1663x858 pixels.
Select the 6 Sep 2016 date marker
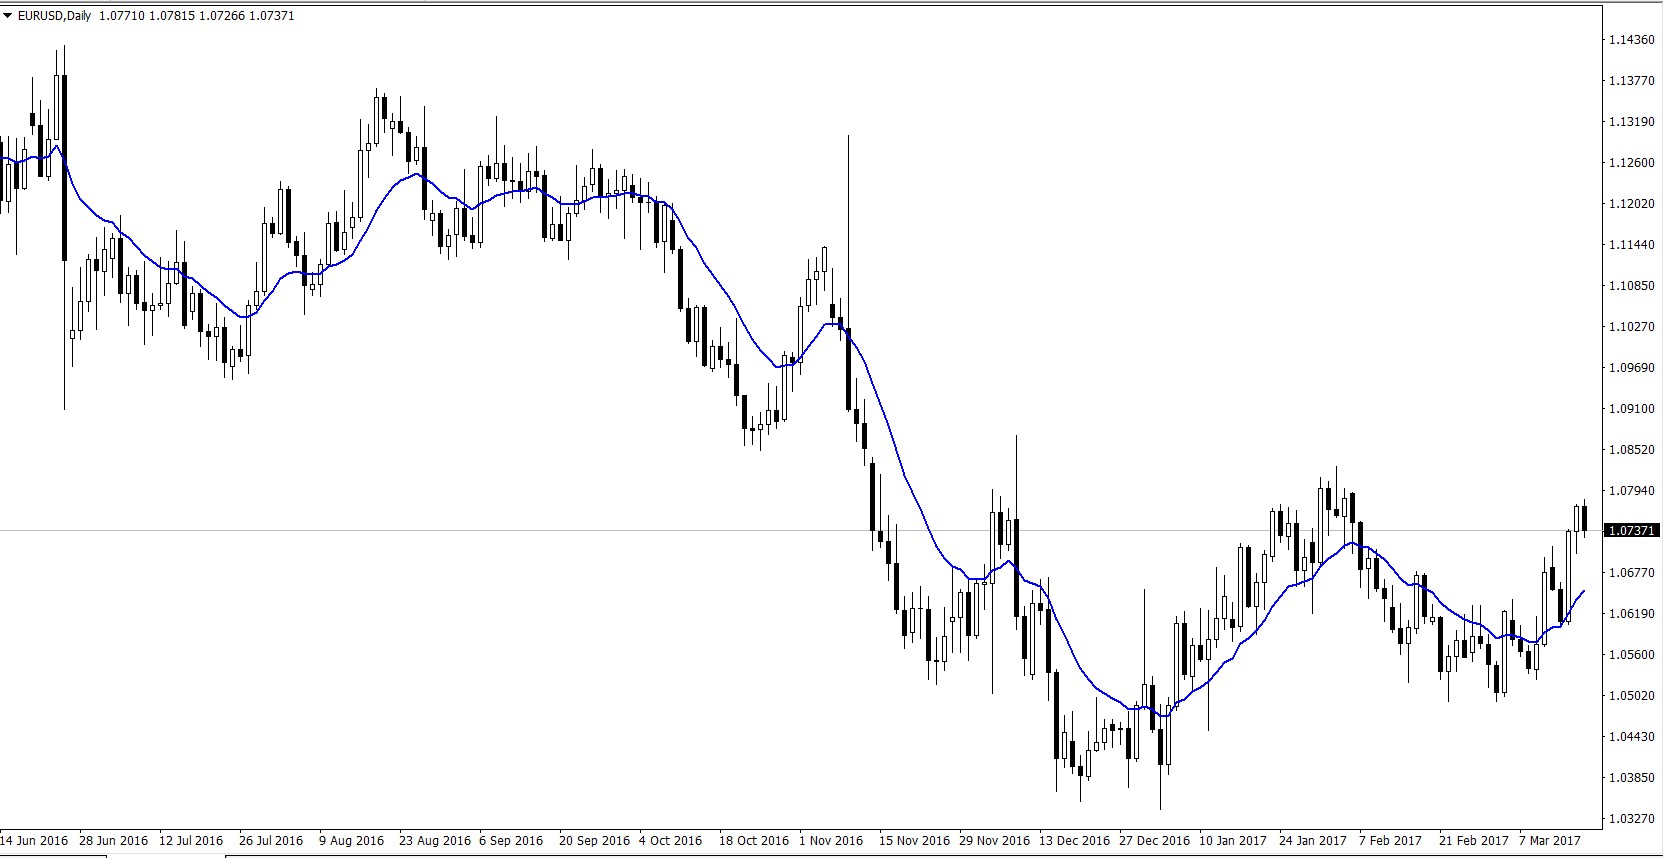click(511, 841)
